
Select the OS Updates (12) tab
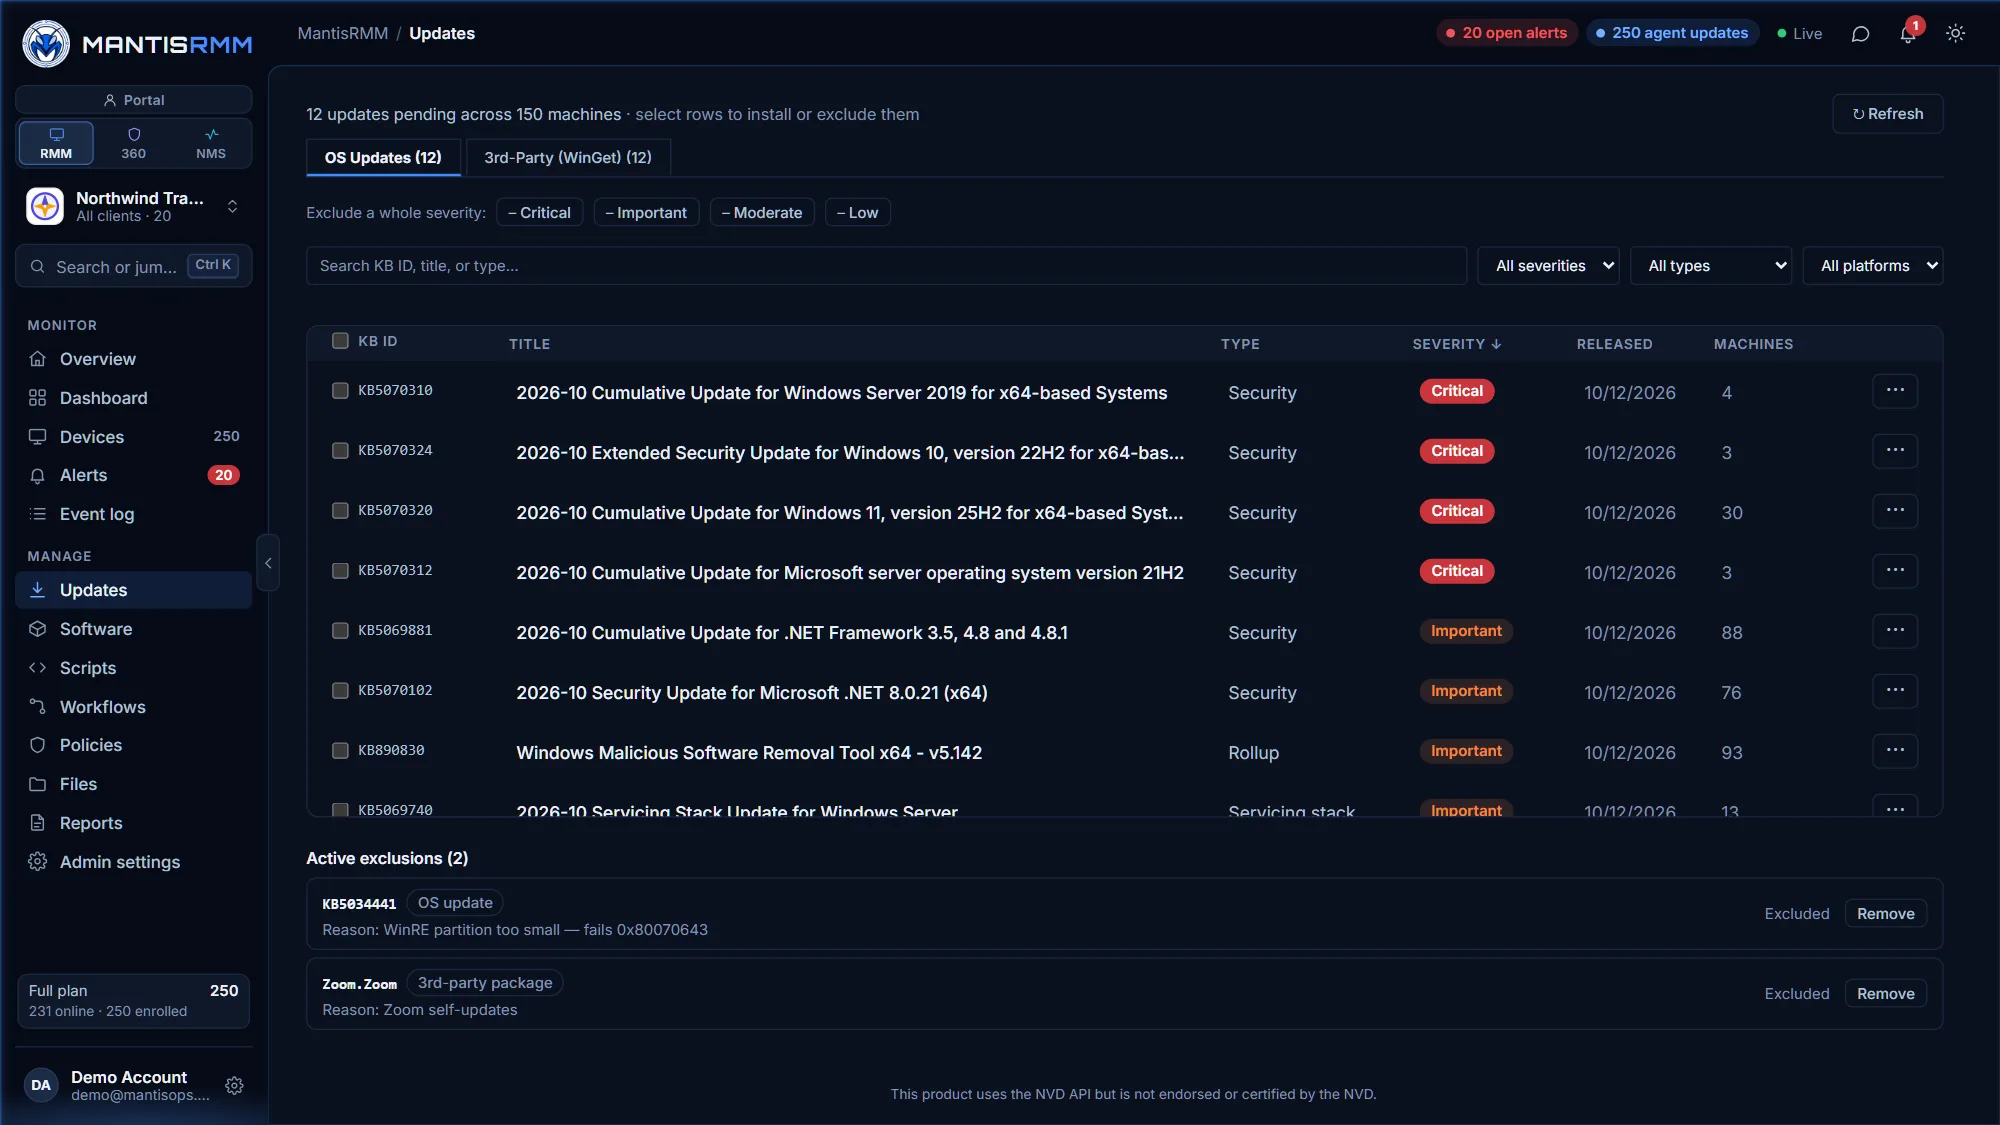pyautogui.click(x=383, y=158)
